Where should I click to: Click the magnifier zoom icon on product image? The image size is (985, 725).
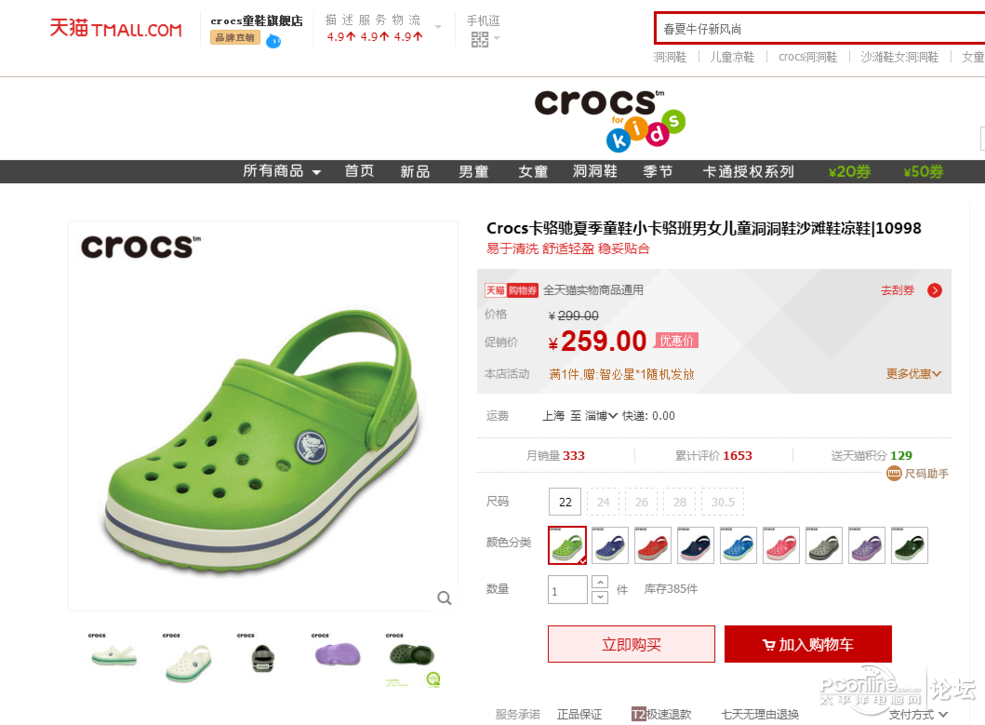point(444,598)
